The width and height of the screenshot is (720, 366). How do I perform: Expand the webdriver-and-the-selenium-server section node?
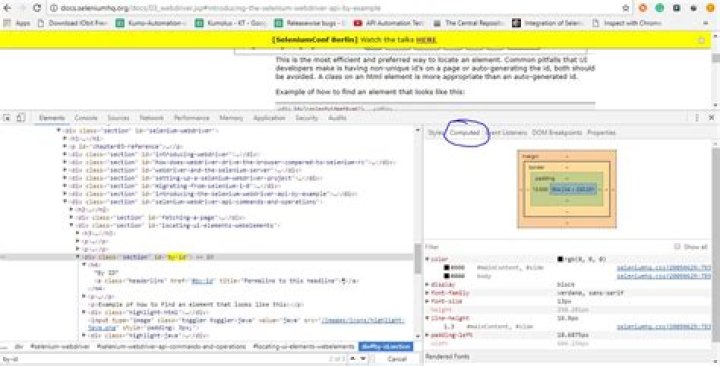point(65,170)
